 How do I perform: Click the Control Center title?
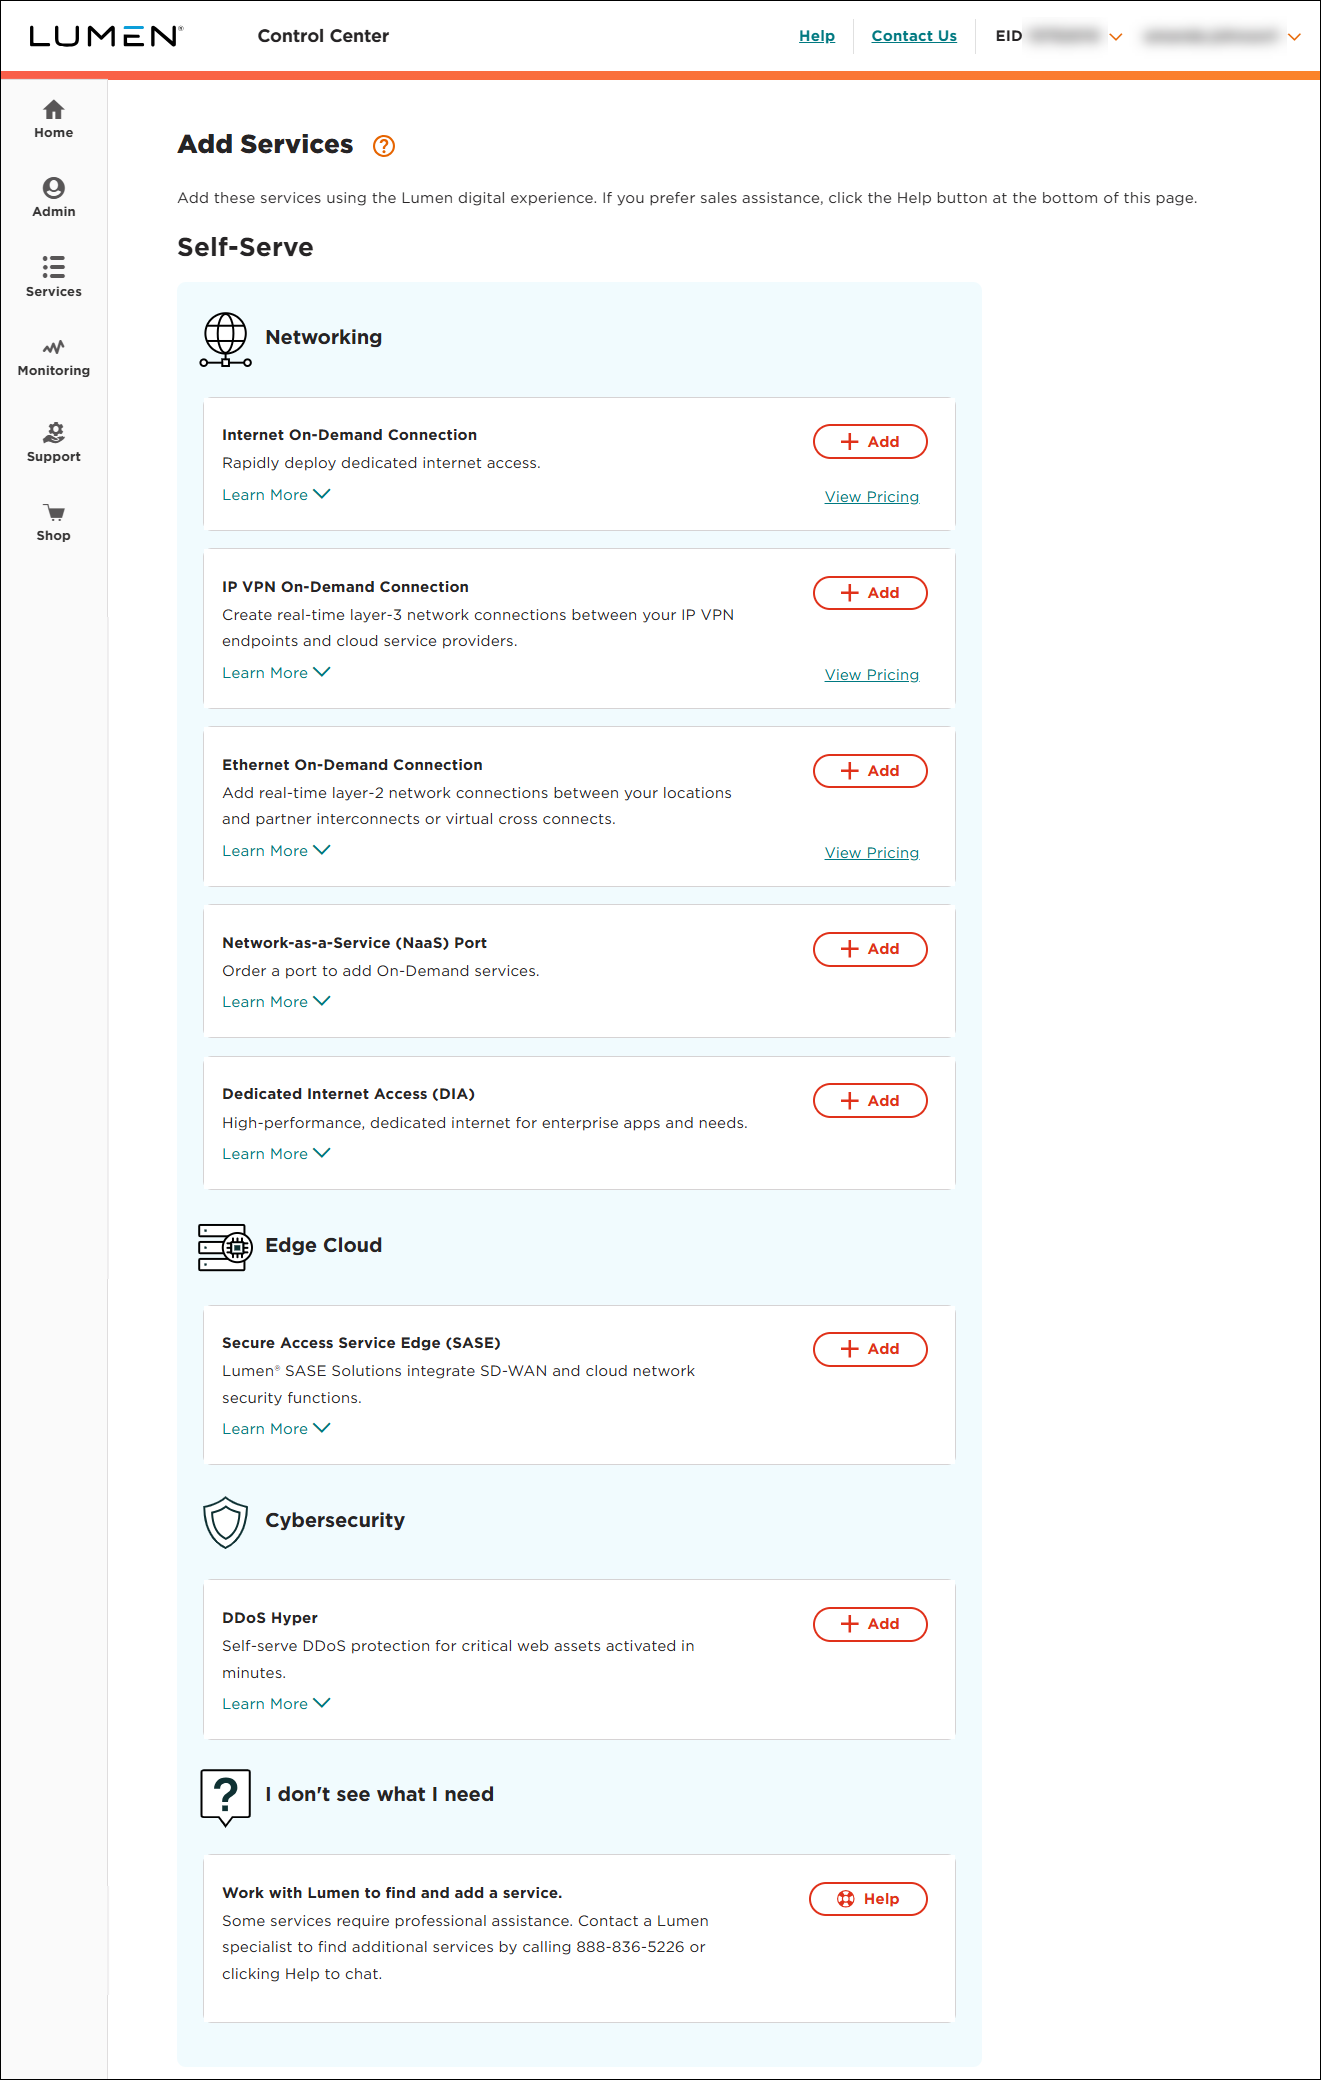coord(323,36)
